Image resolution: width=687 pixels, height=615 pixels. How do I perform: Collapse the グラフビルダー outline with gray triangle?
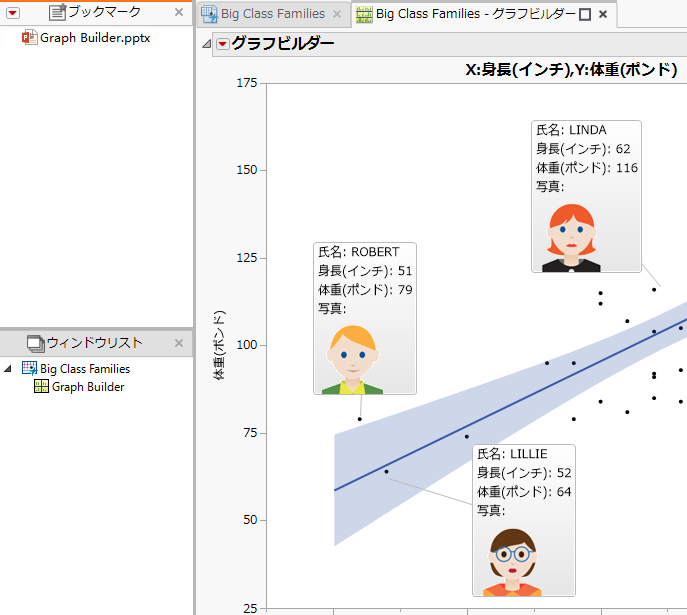click(206, 44)
